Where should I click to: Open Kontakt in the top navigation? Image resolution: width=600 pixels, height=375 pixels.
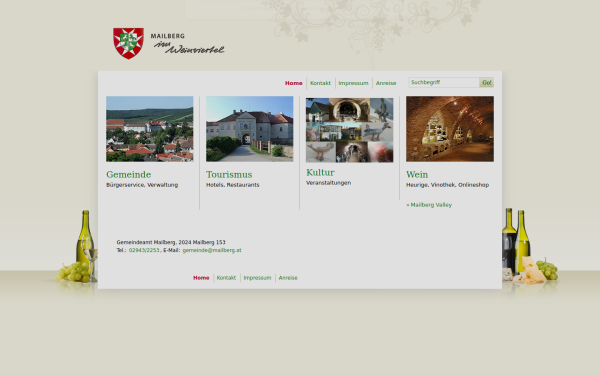(320, 83)
